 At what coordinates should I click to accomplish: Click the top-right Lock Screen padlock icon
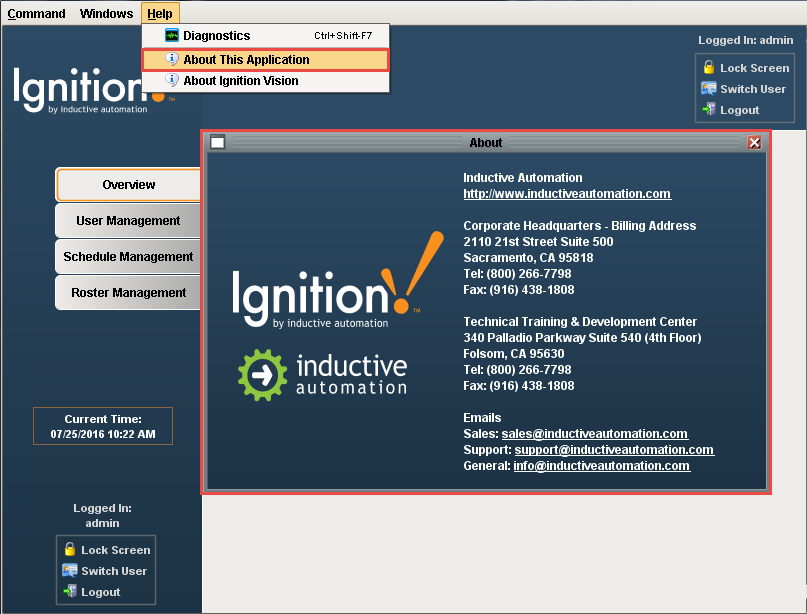tap(709, 68)
